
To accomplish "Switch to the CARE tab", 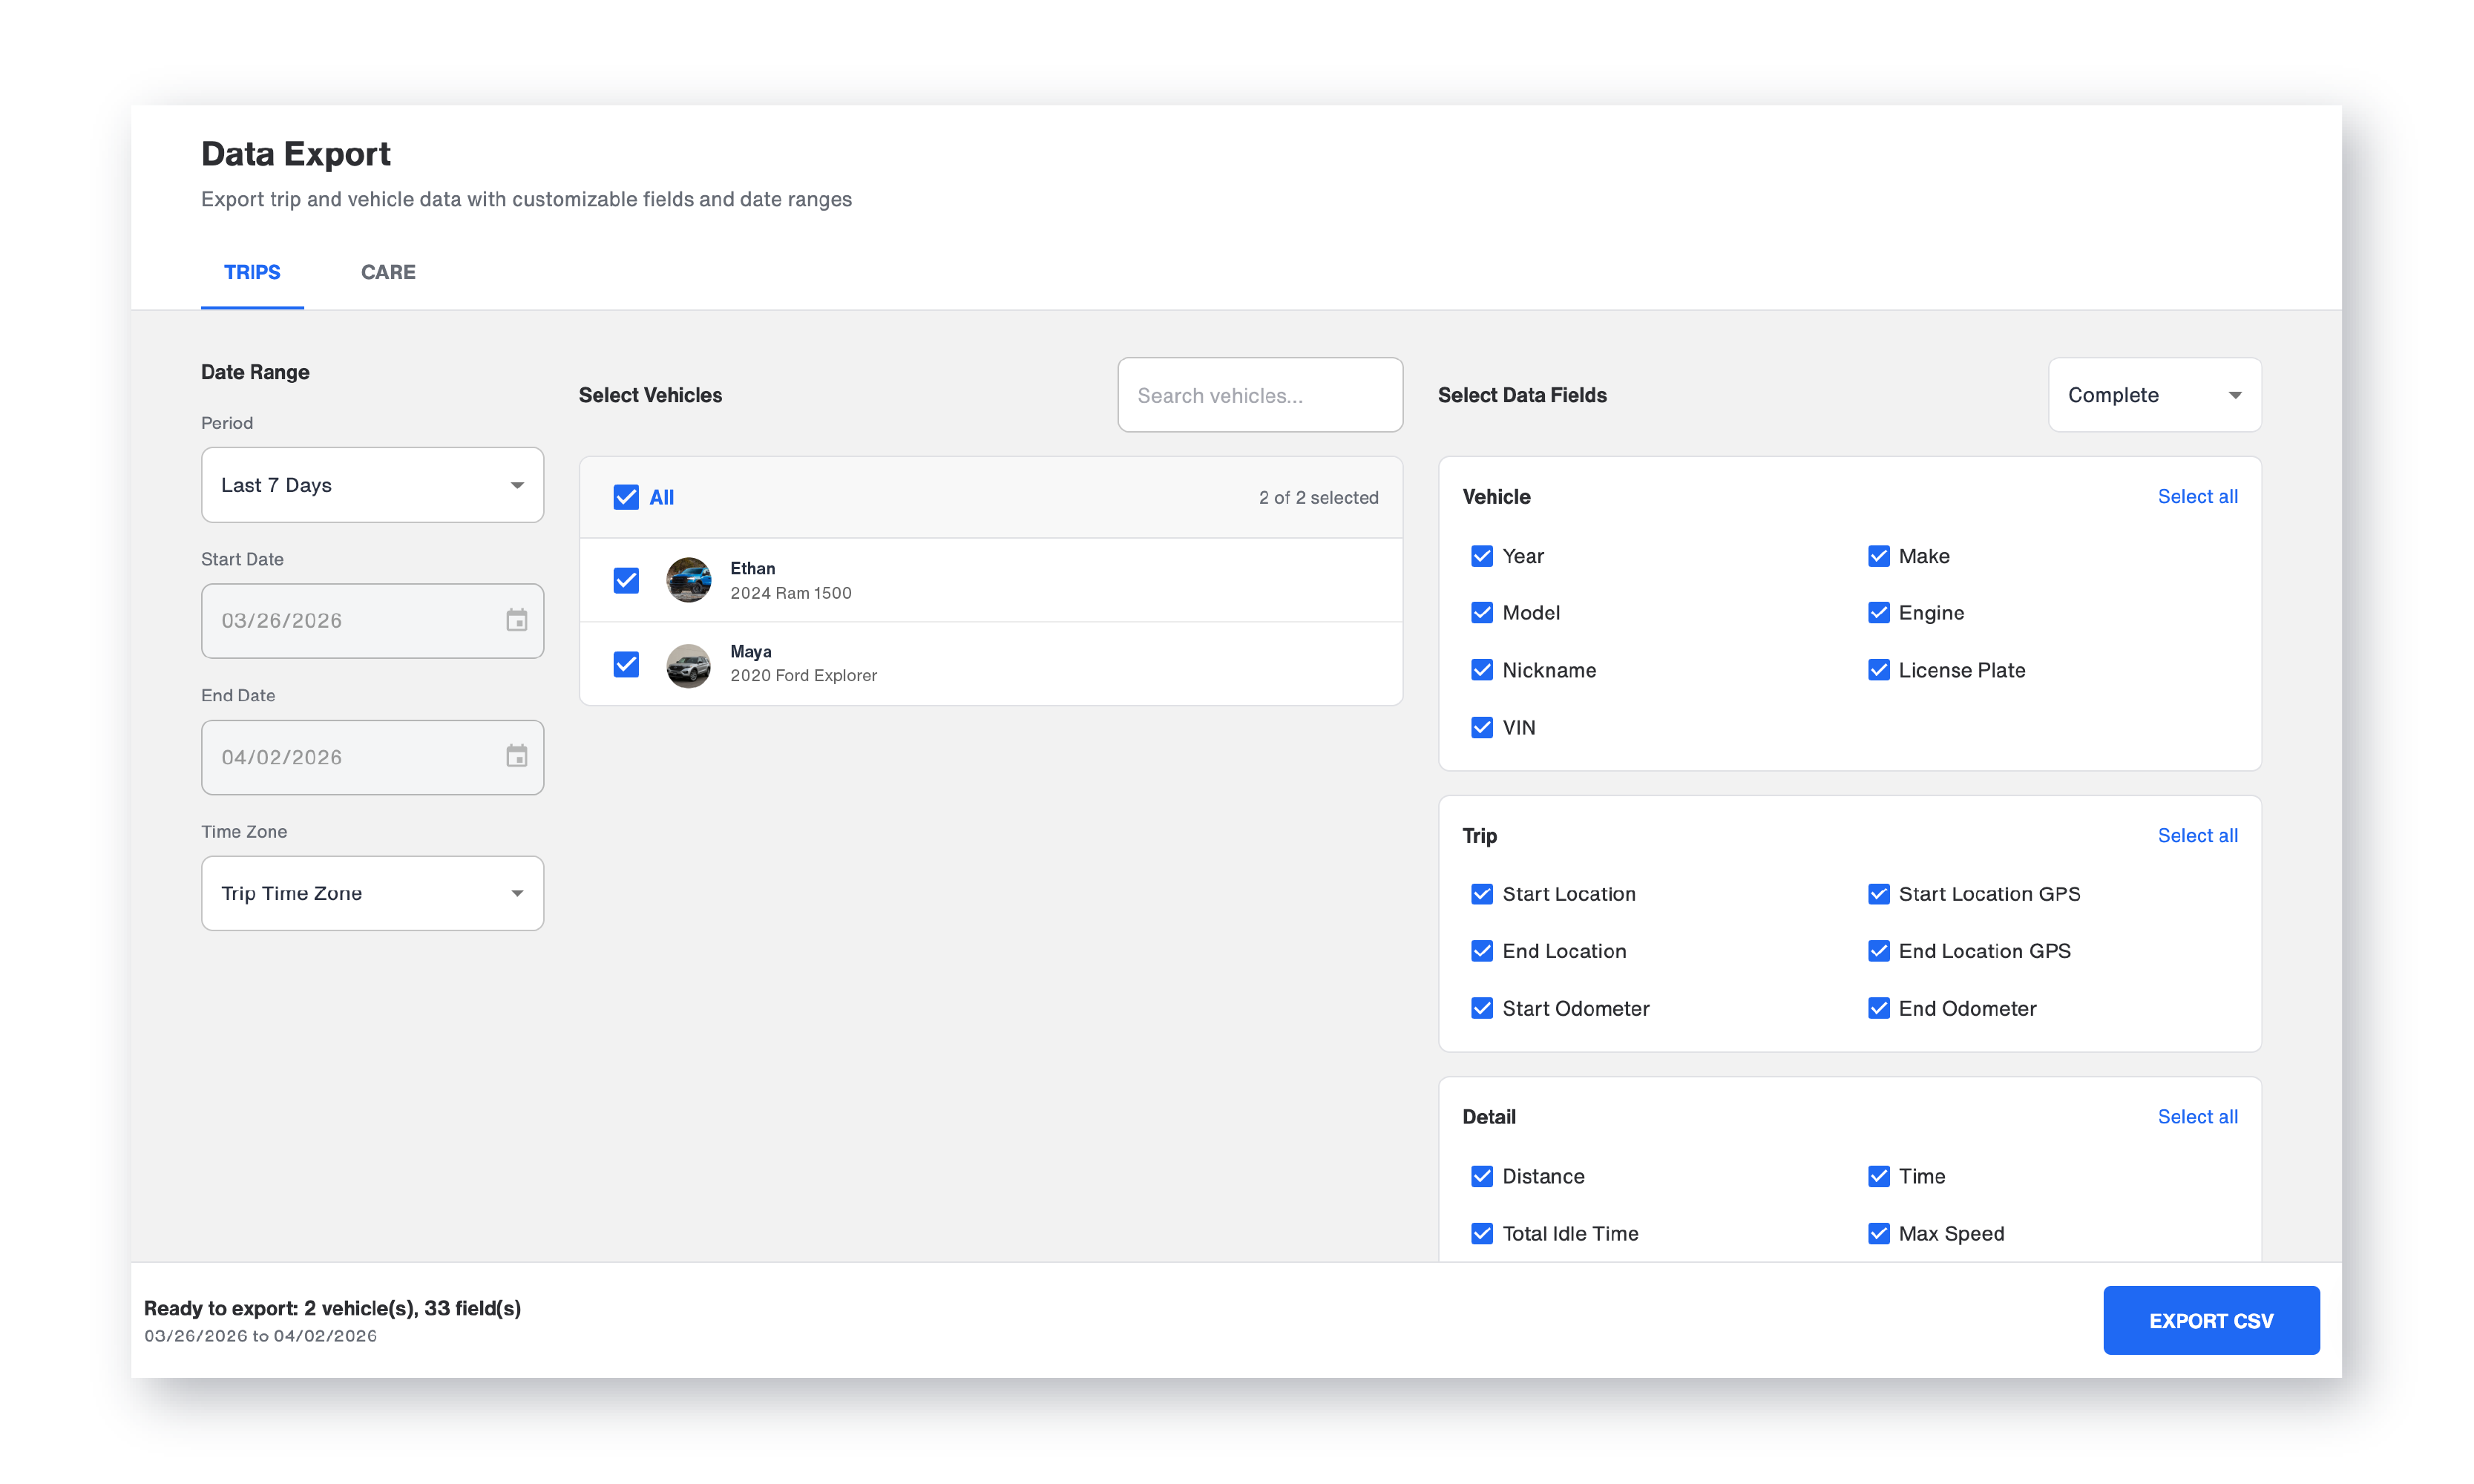I will 388,272.
